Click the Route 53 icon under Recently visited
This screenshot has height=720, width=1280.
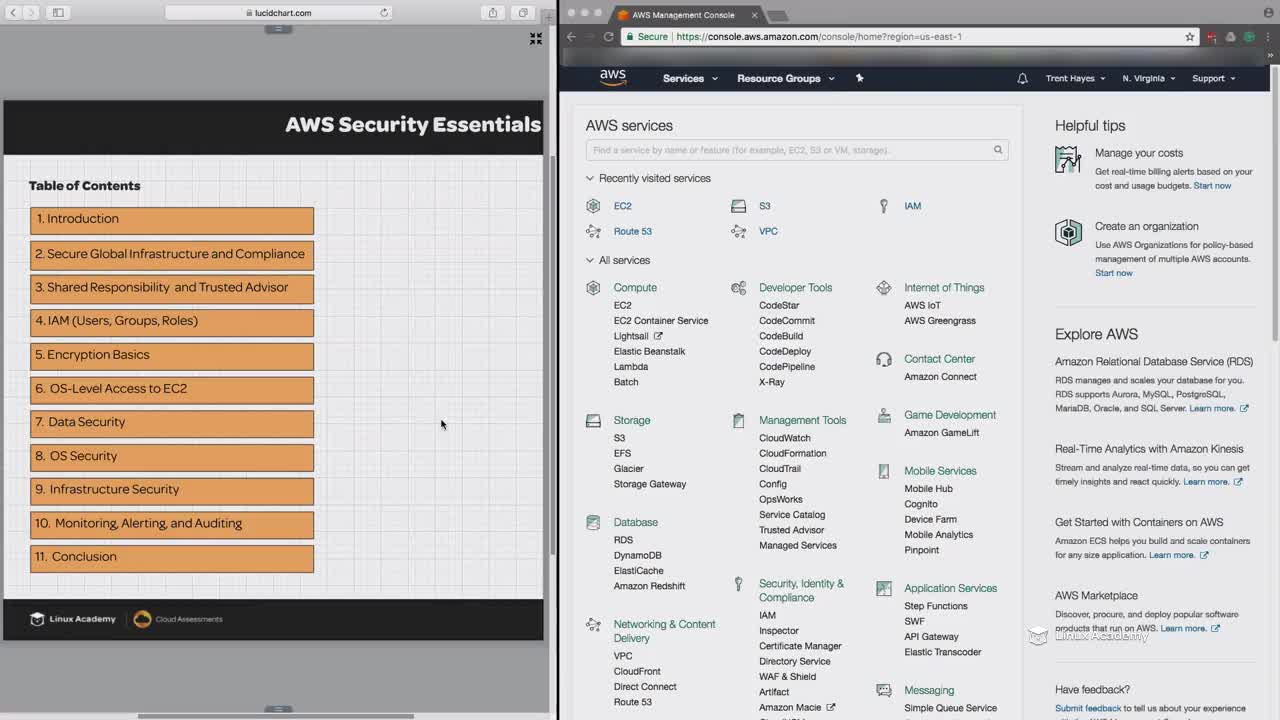pyautogui.click(x=593, y=231)
